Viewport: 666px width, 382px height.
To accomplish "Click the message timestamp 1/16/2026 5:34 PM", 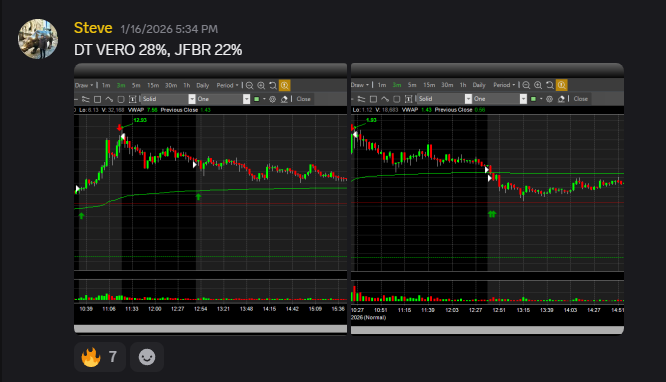I will point(169,29).
